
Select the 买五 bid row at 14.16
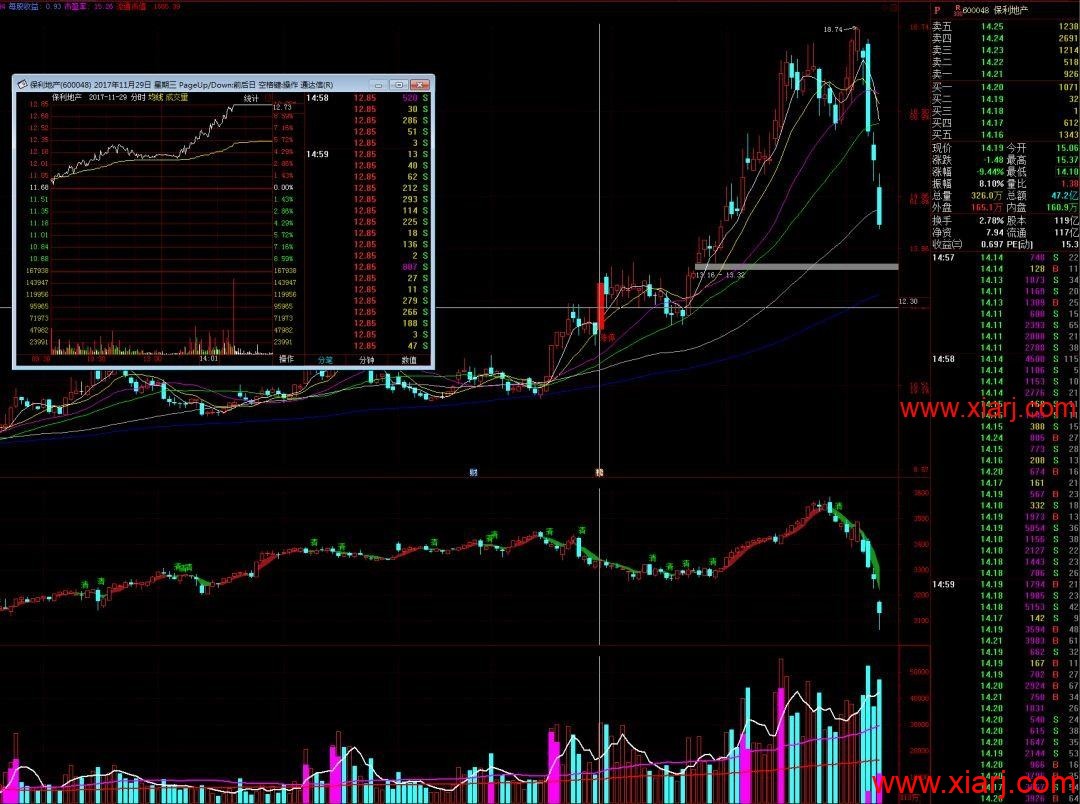(x=1005, y=134)
